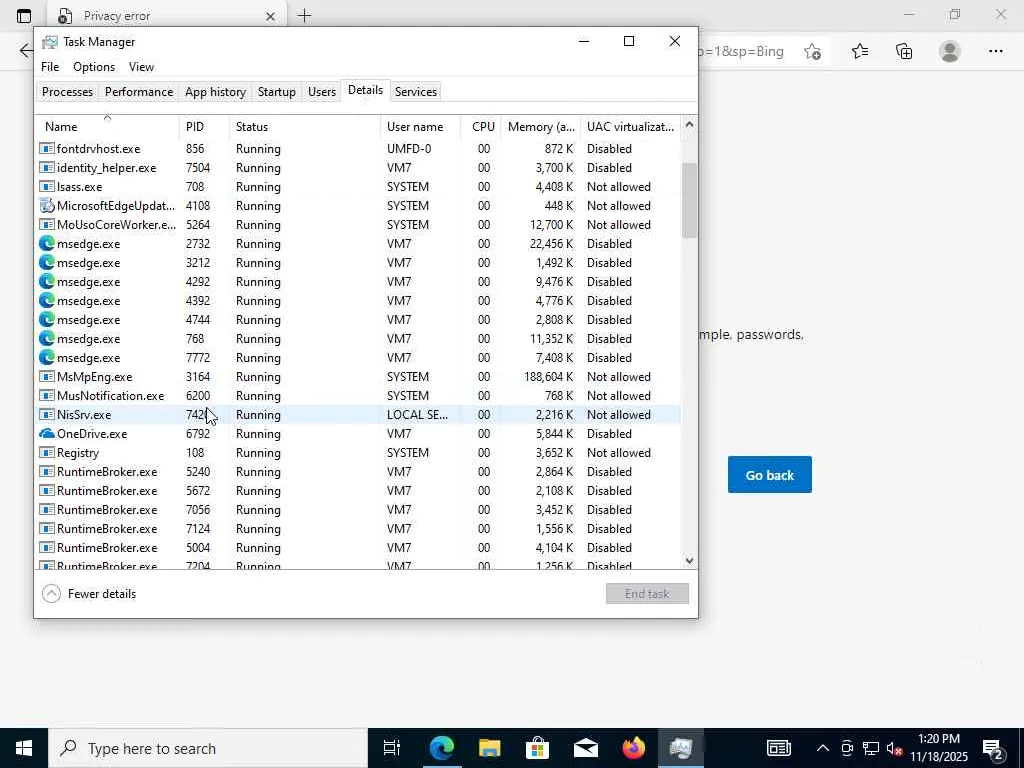
Task: Open News and interests taskbar widget
Action: coord(778,748)
